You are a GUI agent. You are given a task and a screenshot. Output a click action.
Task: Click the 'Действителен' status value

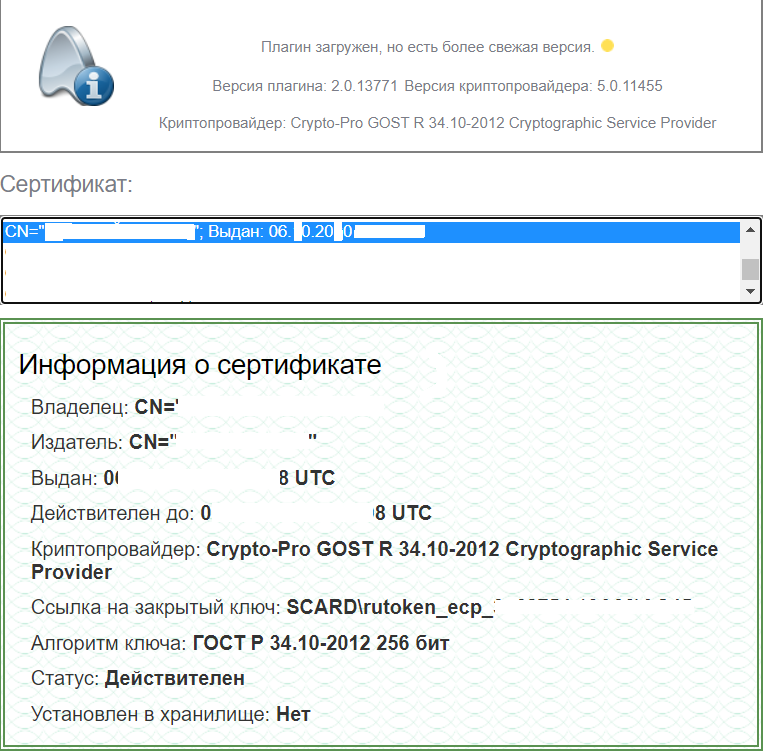(174, 678)
